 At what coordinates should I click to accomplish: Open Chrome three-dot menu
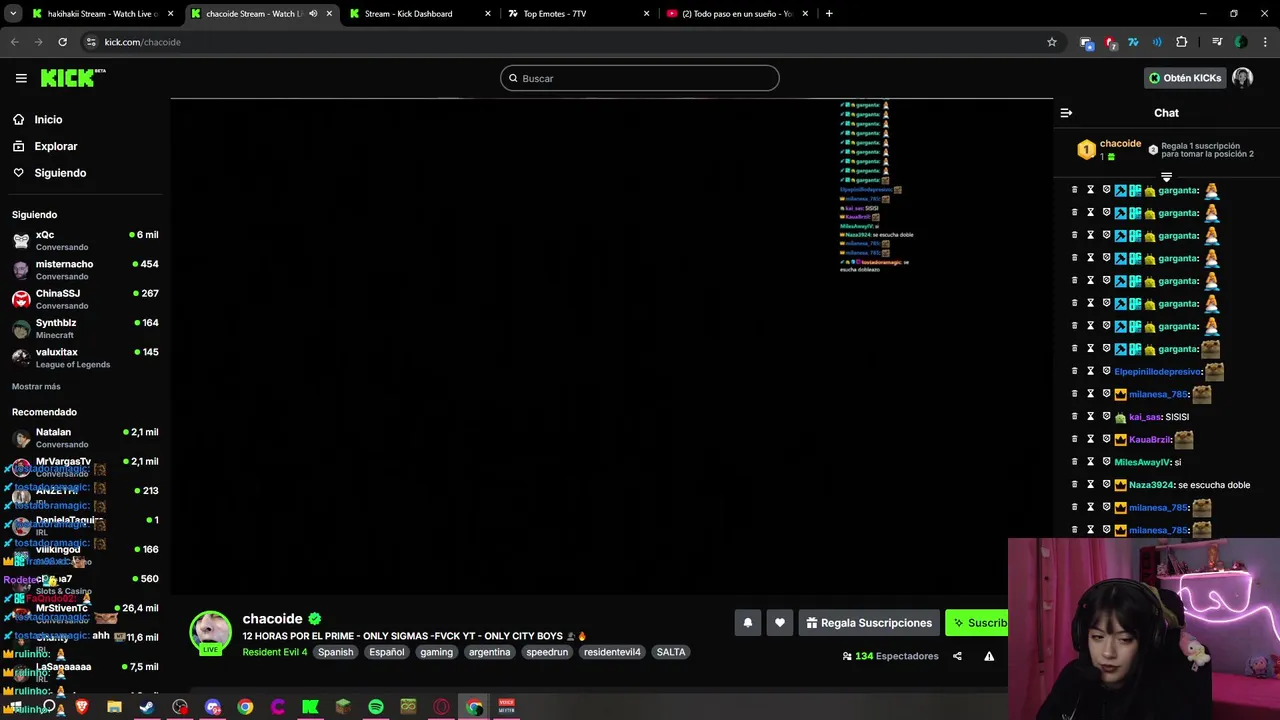1266,42
